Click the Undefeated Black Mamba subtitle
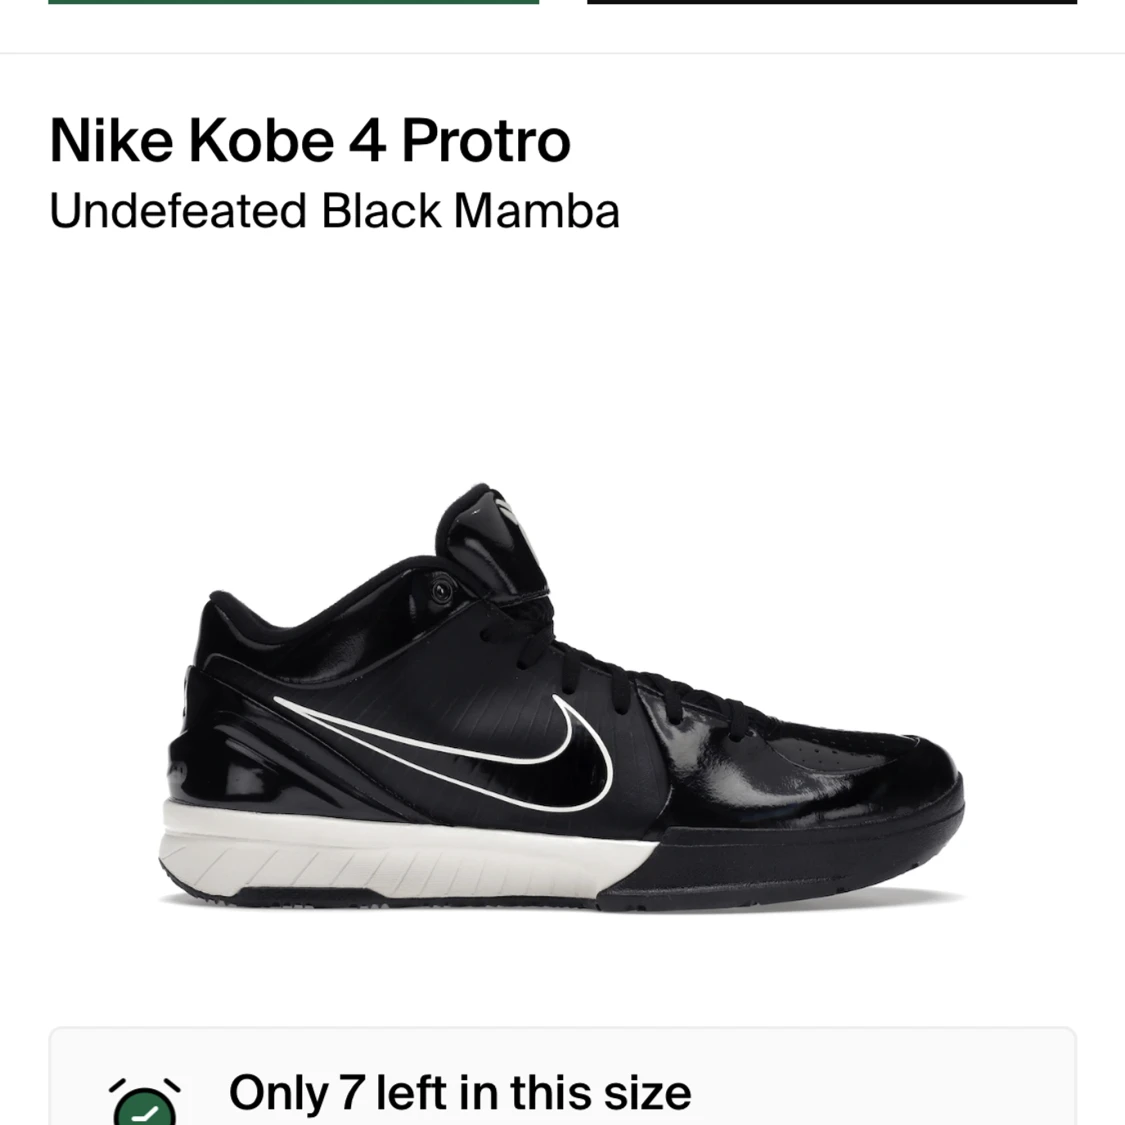1125x1125 pixels. [335, 210]
